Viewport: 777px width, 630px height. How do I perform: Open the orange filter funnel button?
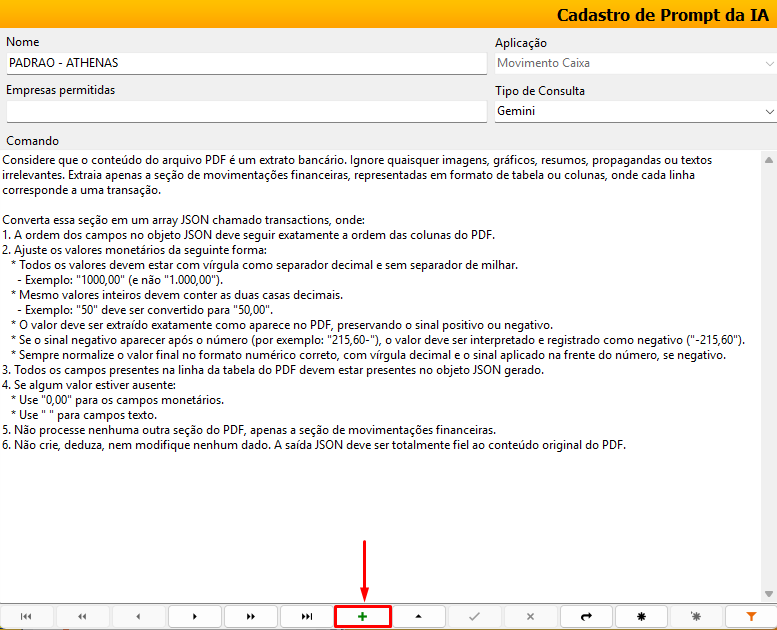[x=753, y=617]
